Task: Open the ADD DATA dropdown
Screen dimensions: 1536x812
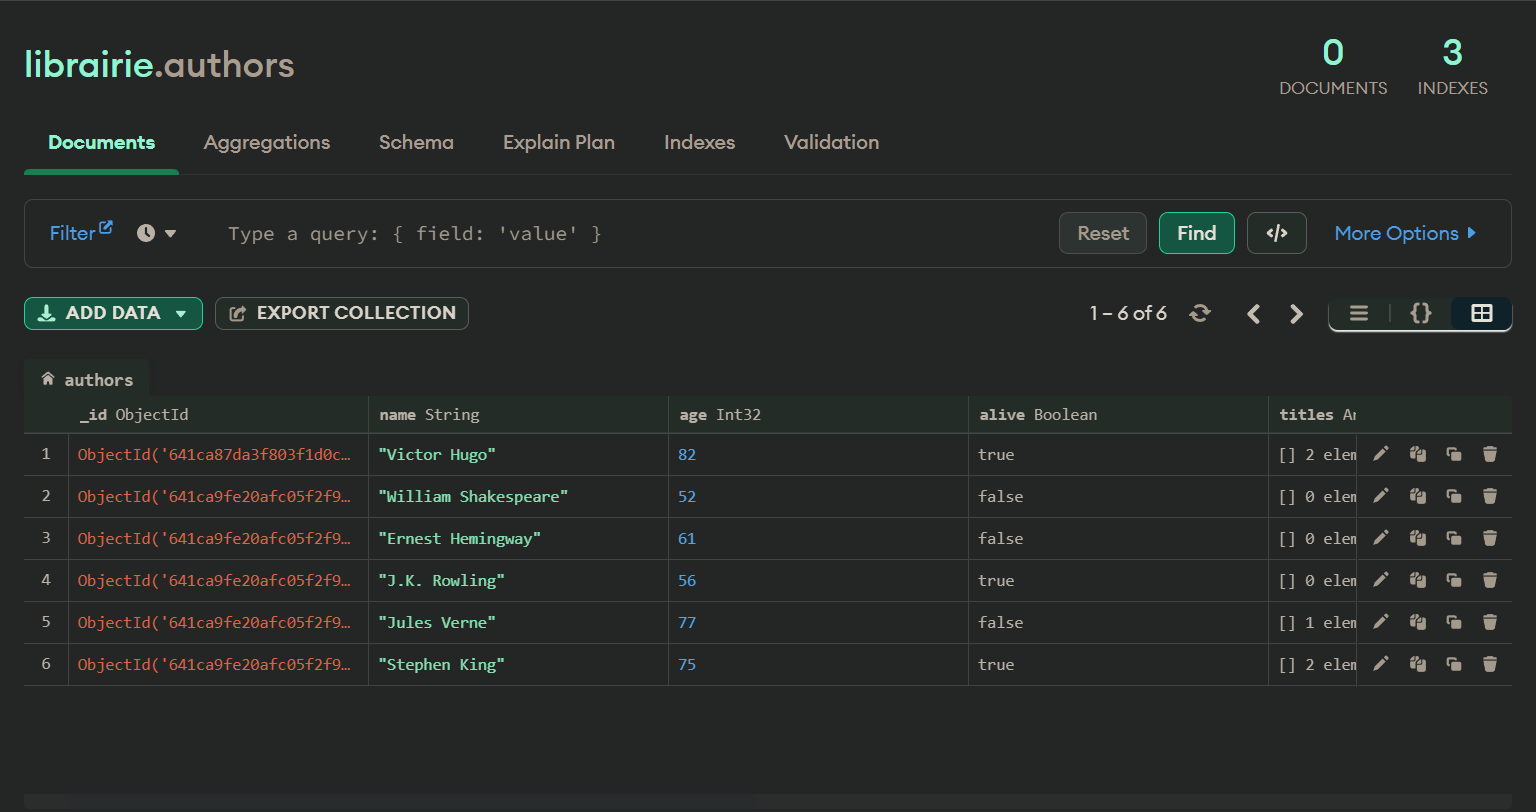Action: (113, 313)
